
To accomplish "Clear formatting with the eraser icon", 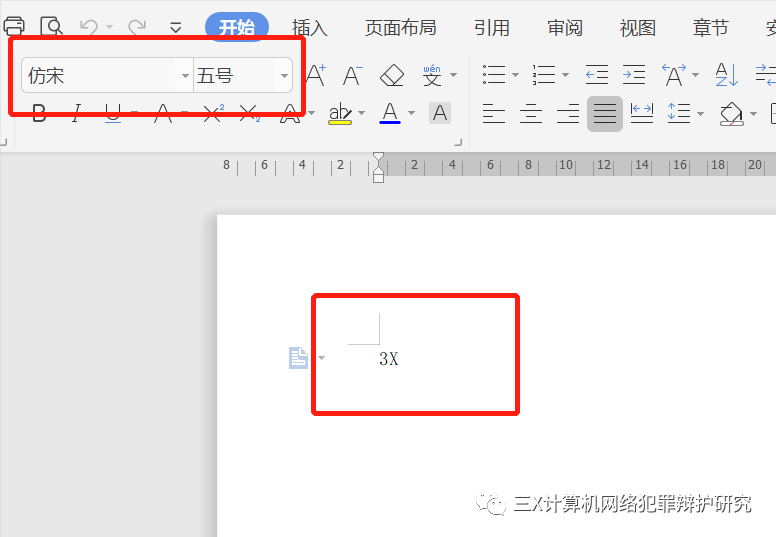I will pos(392,75).
